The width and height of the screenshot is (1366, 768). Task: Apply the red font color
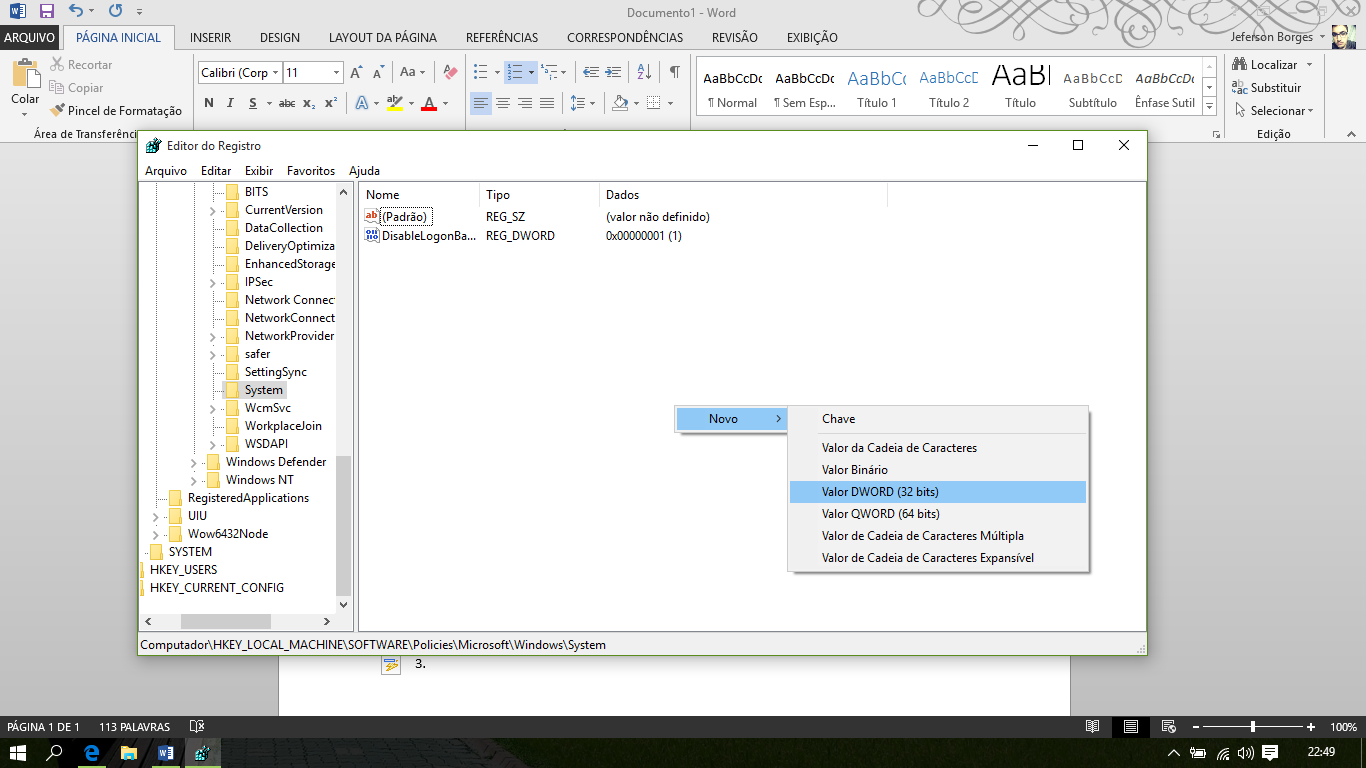tap(429, 103)
